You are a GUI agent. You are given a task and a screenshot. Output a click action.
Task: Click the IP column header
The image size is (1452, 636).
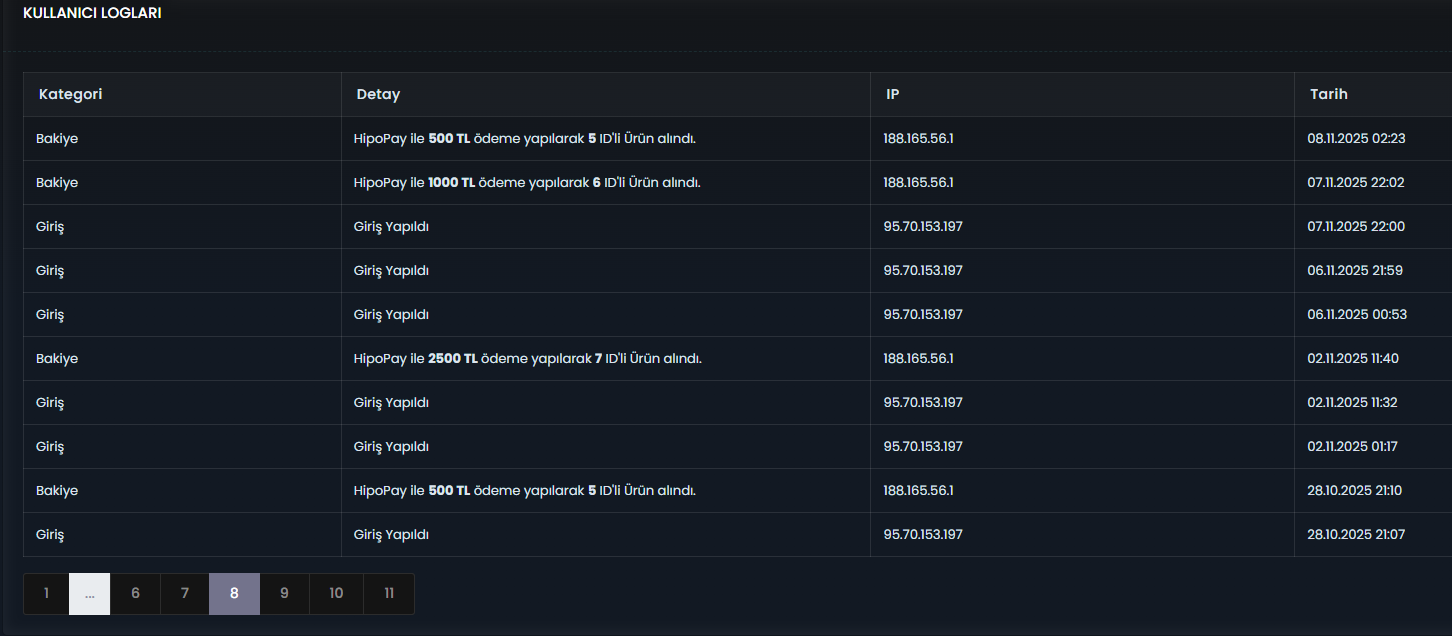(x=892, y=94)
